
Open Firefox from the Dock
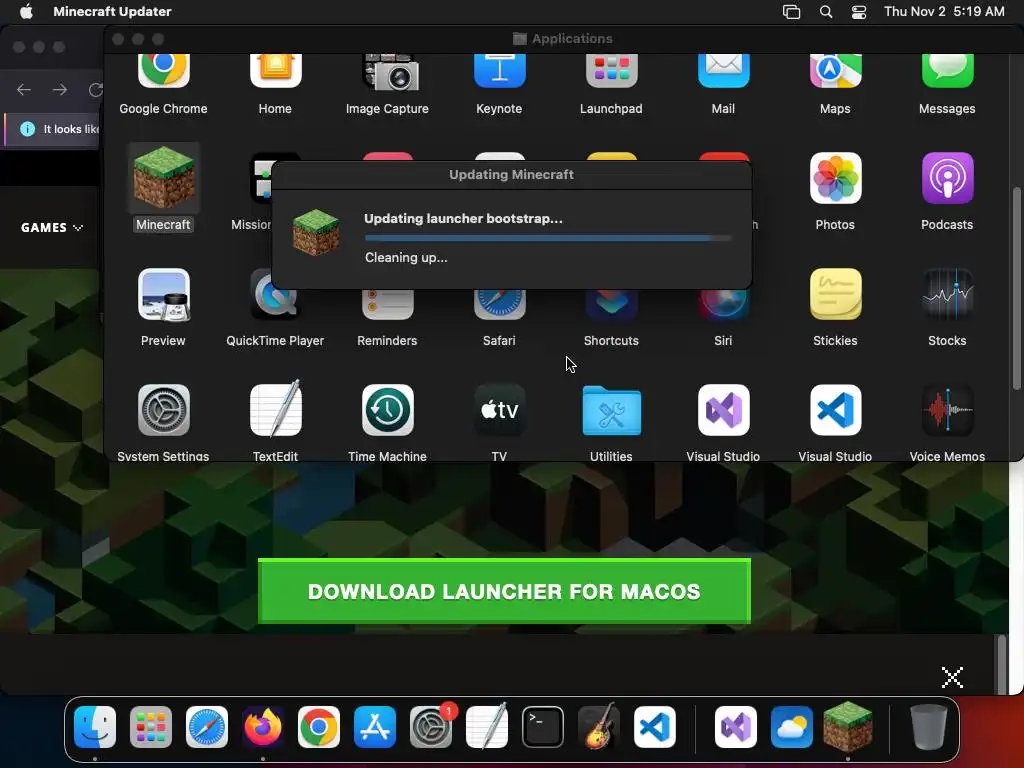click(x=263, y=727)
